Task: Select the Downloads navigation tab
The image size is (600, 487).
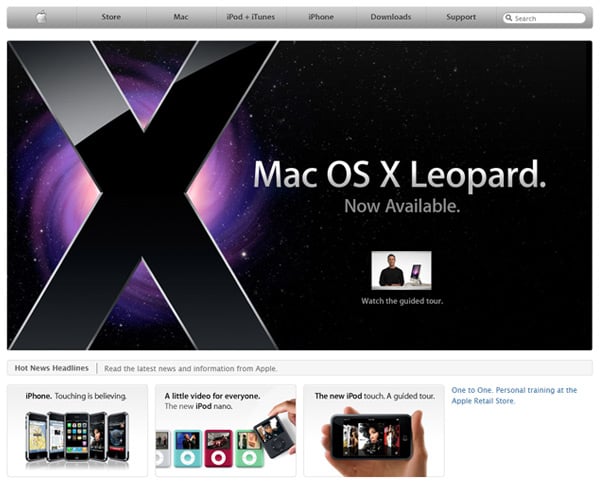Action: (x=391, y=17)
